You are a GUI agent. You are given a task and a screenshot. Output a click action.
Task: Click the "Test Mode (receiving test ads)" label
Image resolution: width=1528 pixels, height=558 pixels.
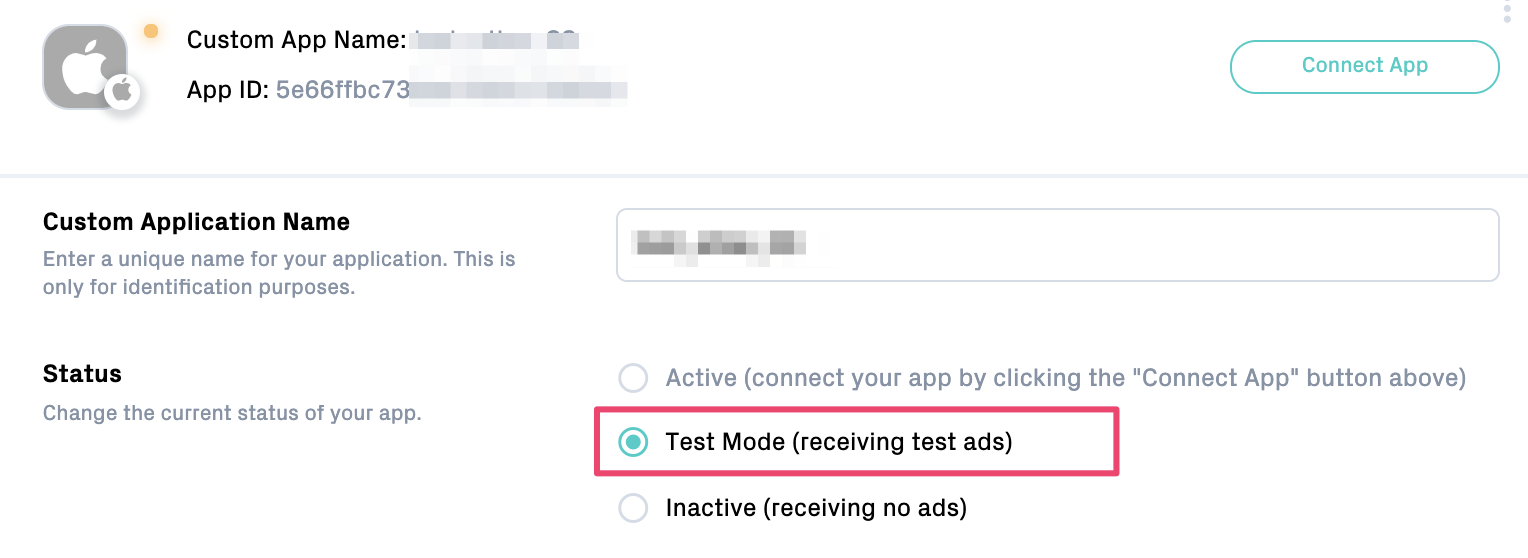coord(839,442)
